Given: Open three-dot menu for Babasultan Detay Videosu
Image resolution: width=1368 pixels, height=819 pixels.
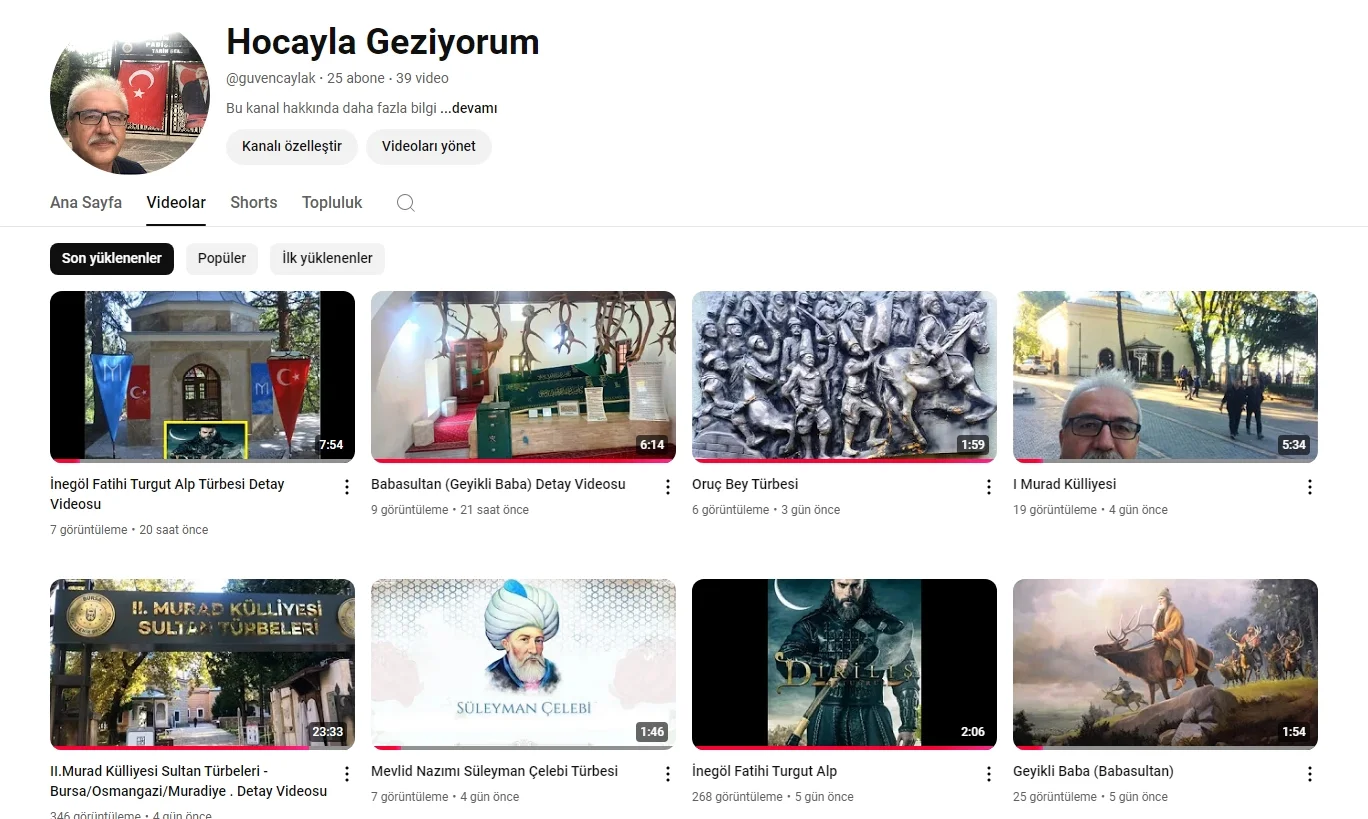Looking at the screenshot, I should (668, 487).
